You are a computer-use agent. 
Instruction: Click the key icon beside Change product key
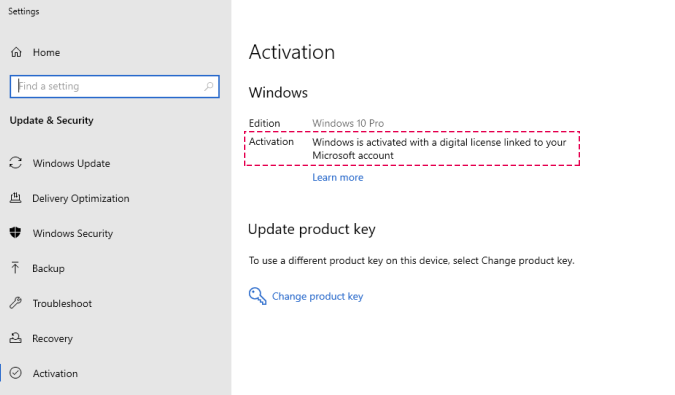tap(257, 296)
